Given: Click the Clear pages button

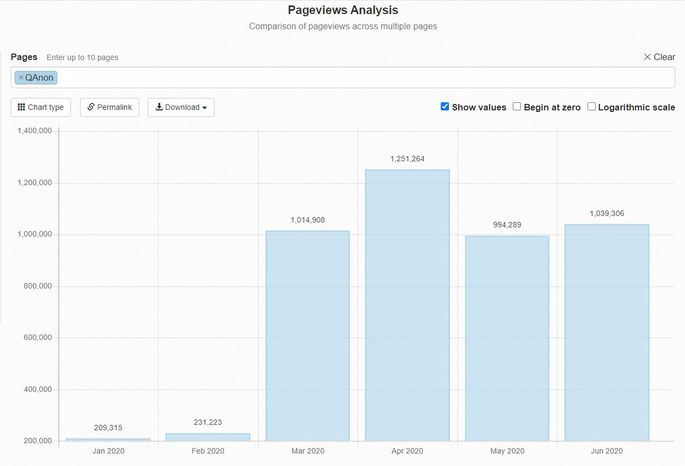Looking at the screenshot, I should pos(659,57).
